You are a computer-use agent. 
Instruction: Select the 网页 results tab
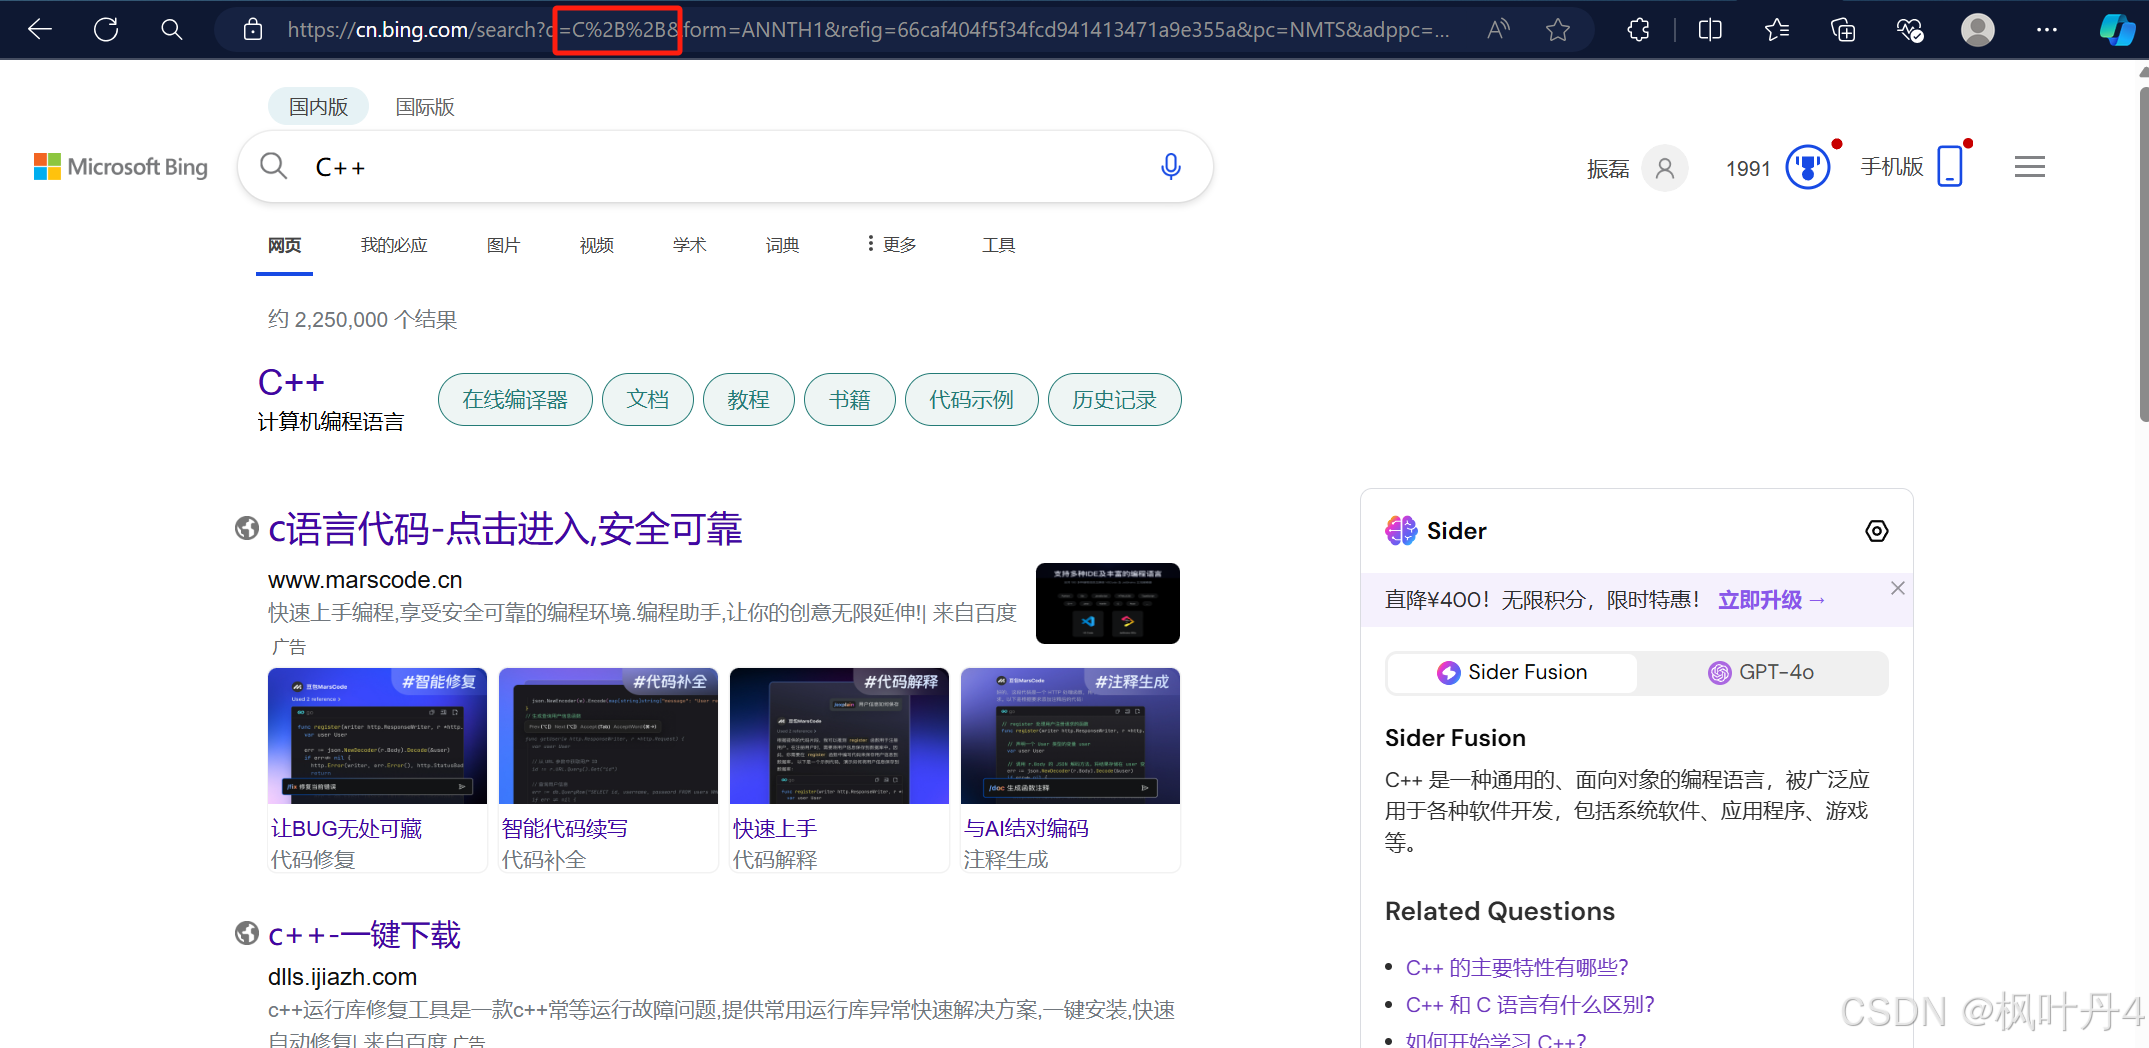[284, 245]
